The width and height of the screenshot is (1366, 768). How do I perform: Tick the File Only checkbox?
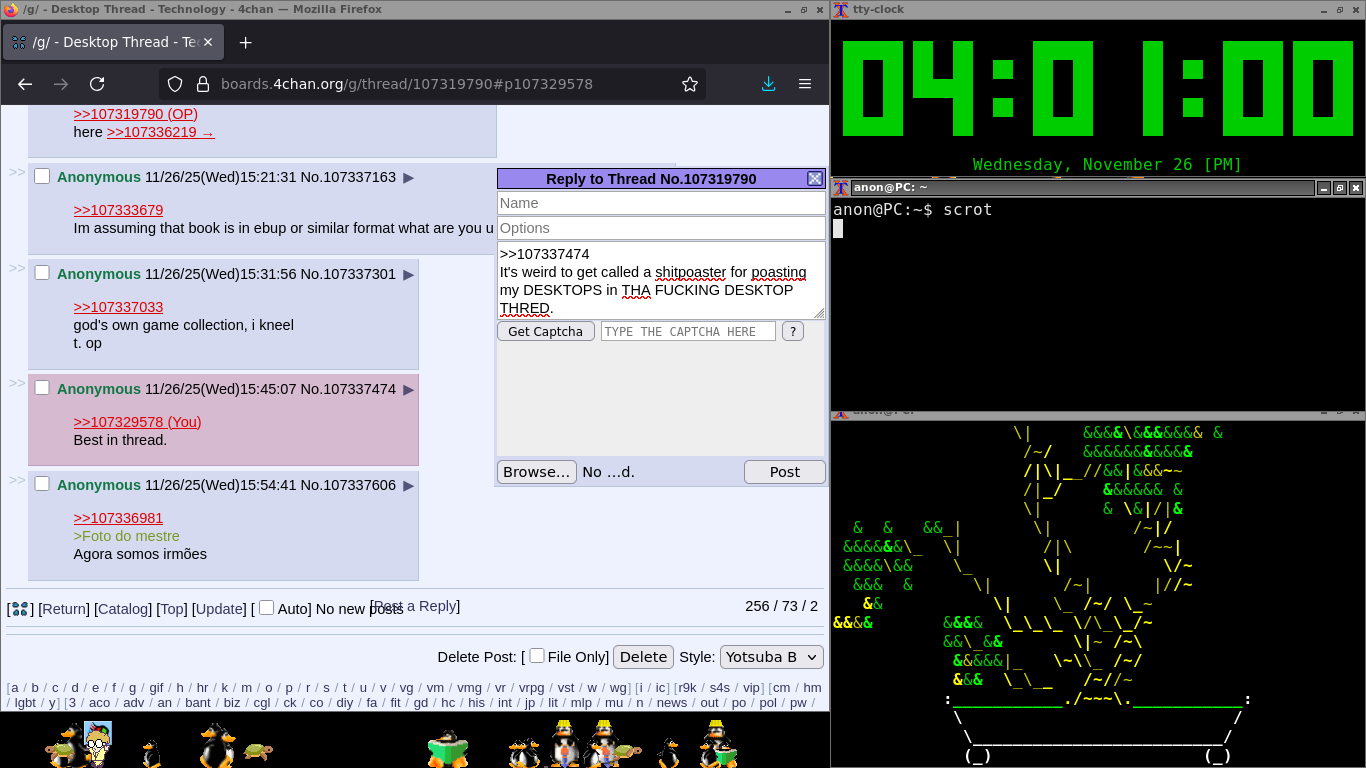click(x=537, y=656)
